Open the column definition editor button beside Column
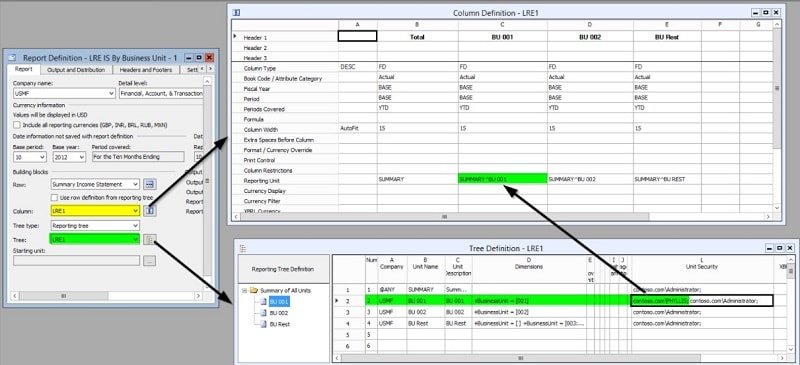 coord(150,210)
